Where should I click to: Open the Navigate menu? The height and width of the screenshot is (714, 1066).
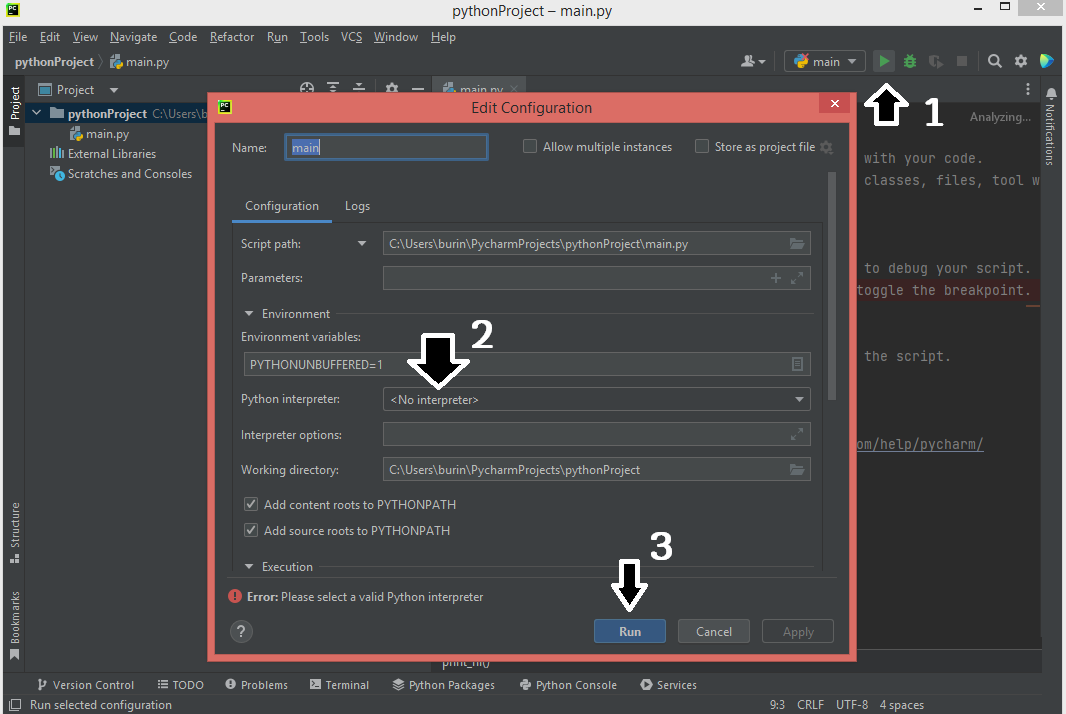[x=133, y=37]
